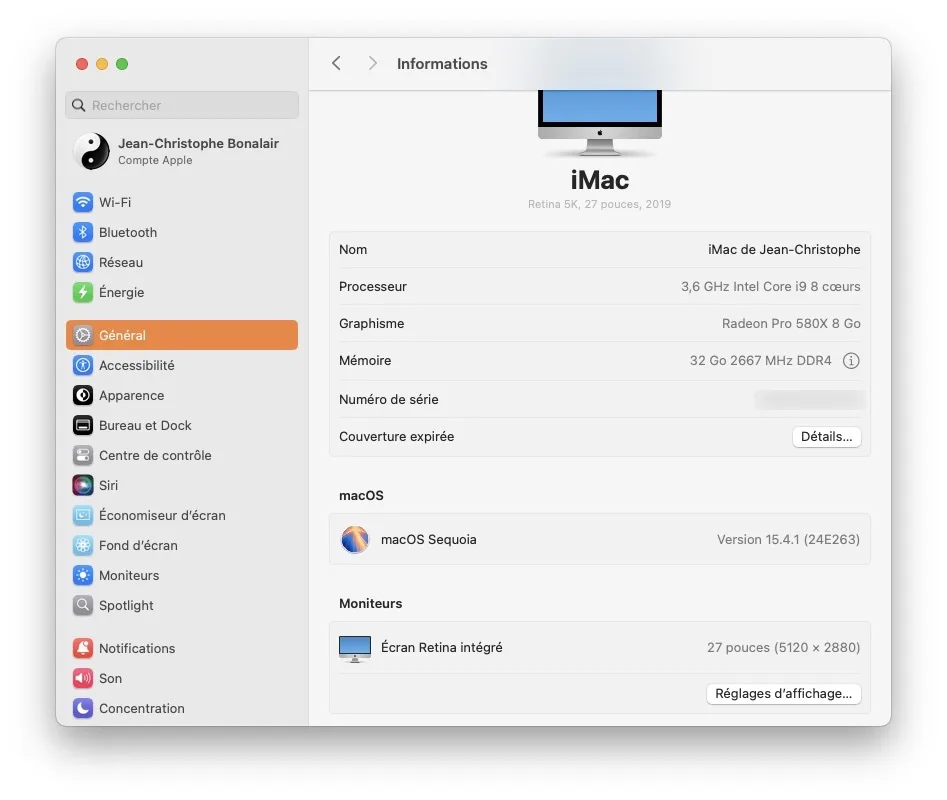
Task: Click 27 pouces (5120 × 2880) text
Action: click(783, 648)
